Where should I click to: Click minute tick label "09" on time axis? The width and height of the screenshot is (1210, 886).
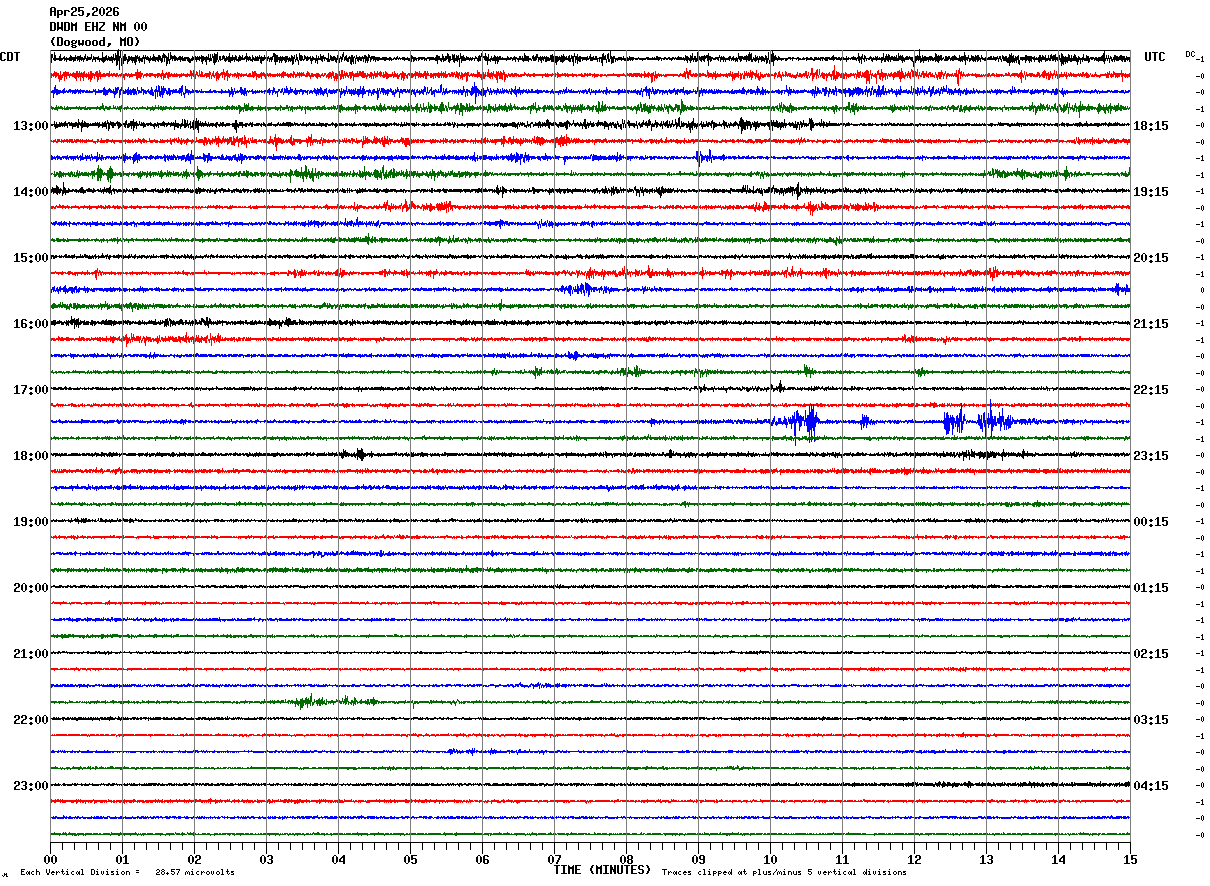click(x=698, y=860)
